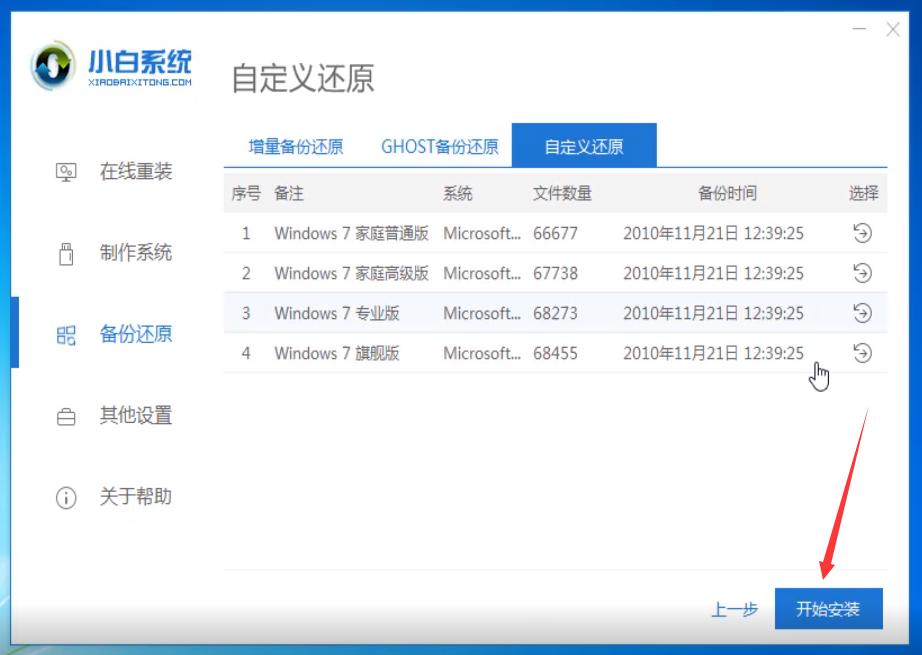
Task: Switch to the 增量备份还原 tab
Action: [297, 146]
